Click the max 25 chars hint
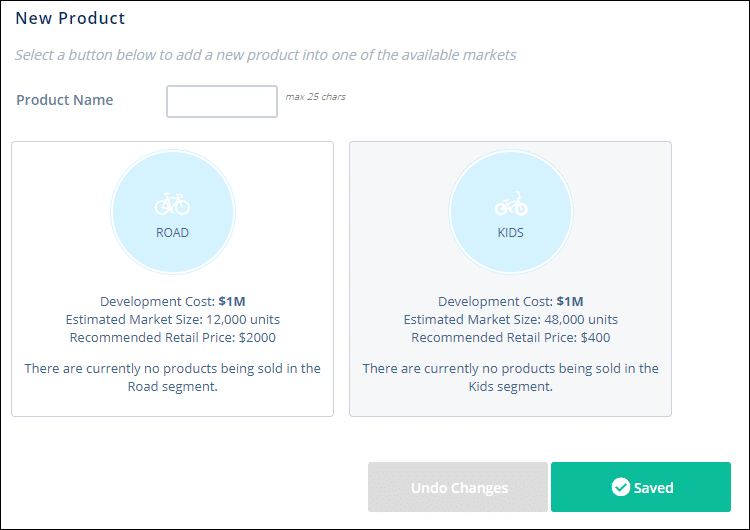 pos(315,97)
